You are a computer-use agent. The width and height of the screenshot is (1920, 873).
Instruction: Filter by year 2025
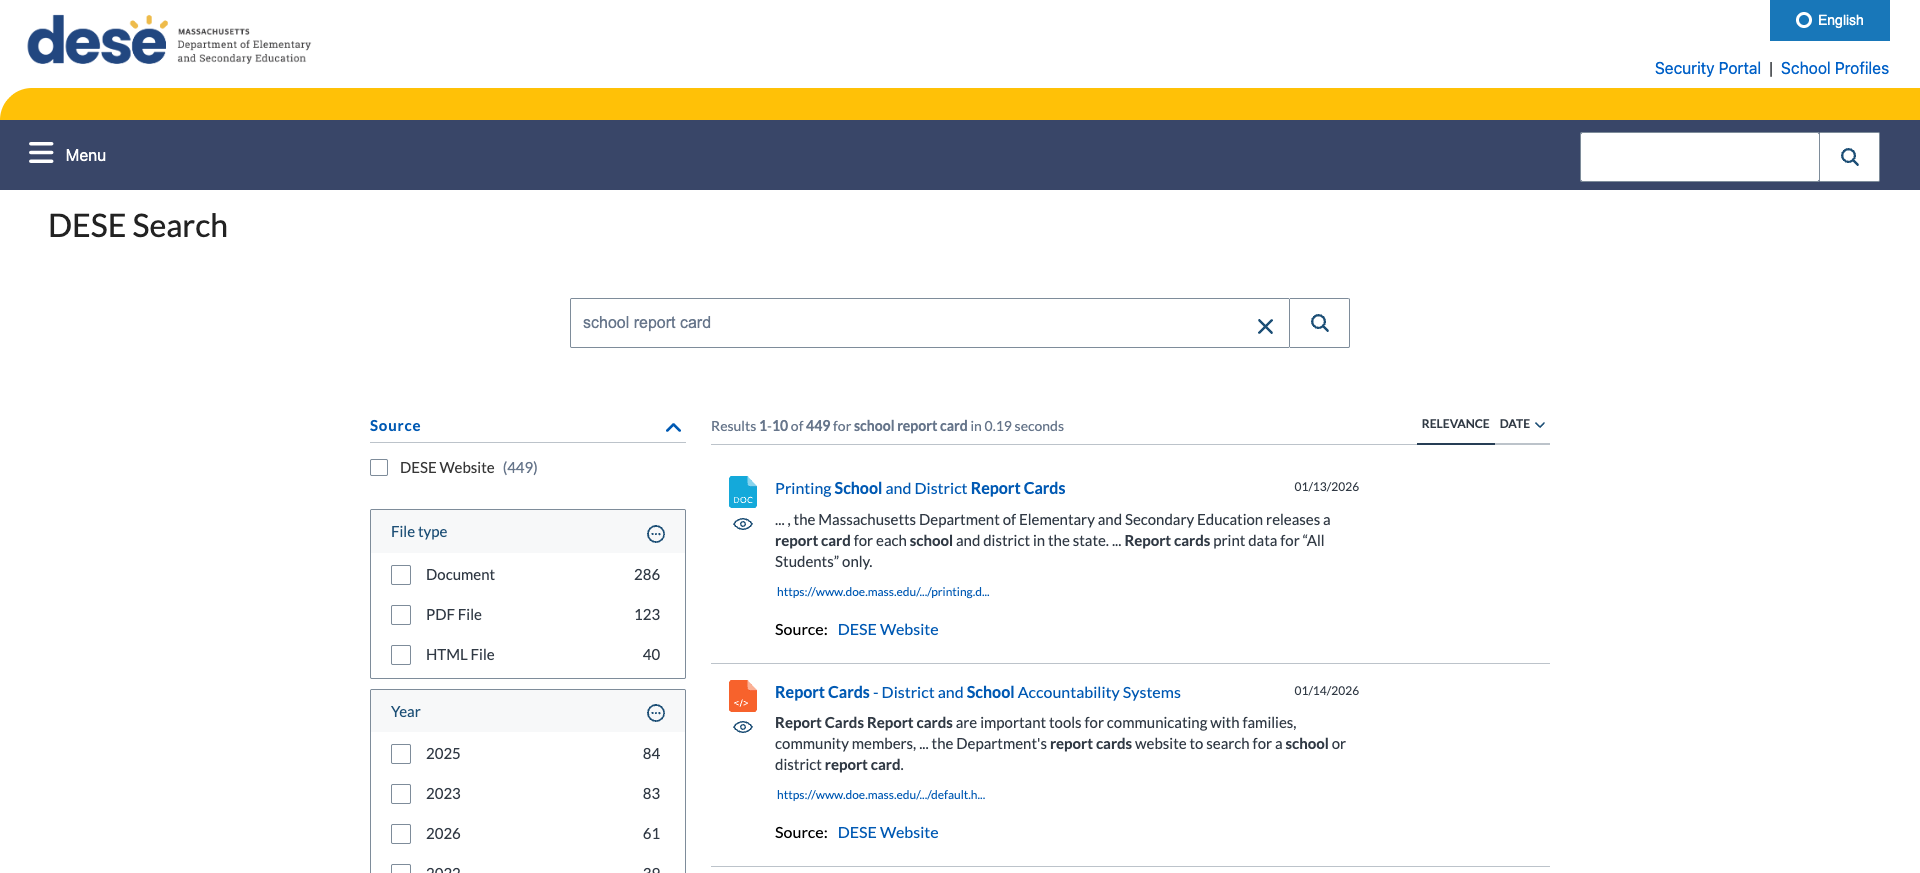click(x=401, y=754)
